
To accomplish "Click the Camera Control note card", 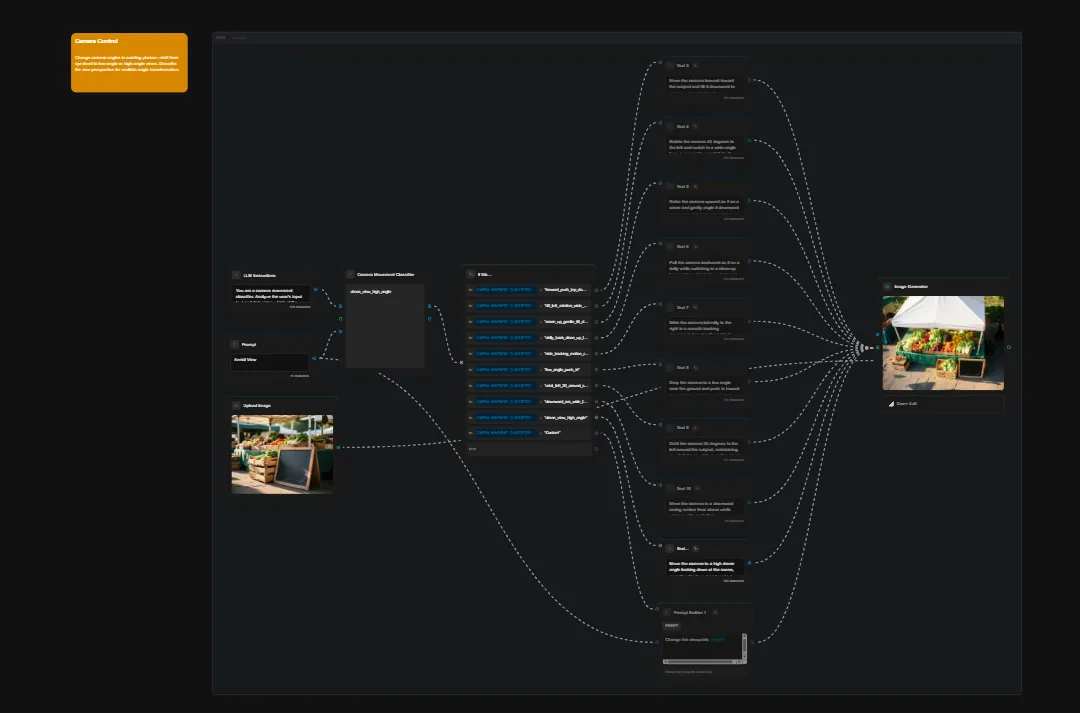I will tap(129, 62).
